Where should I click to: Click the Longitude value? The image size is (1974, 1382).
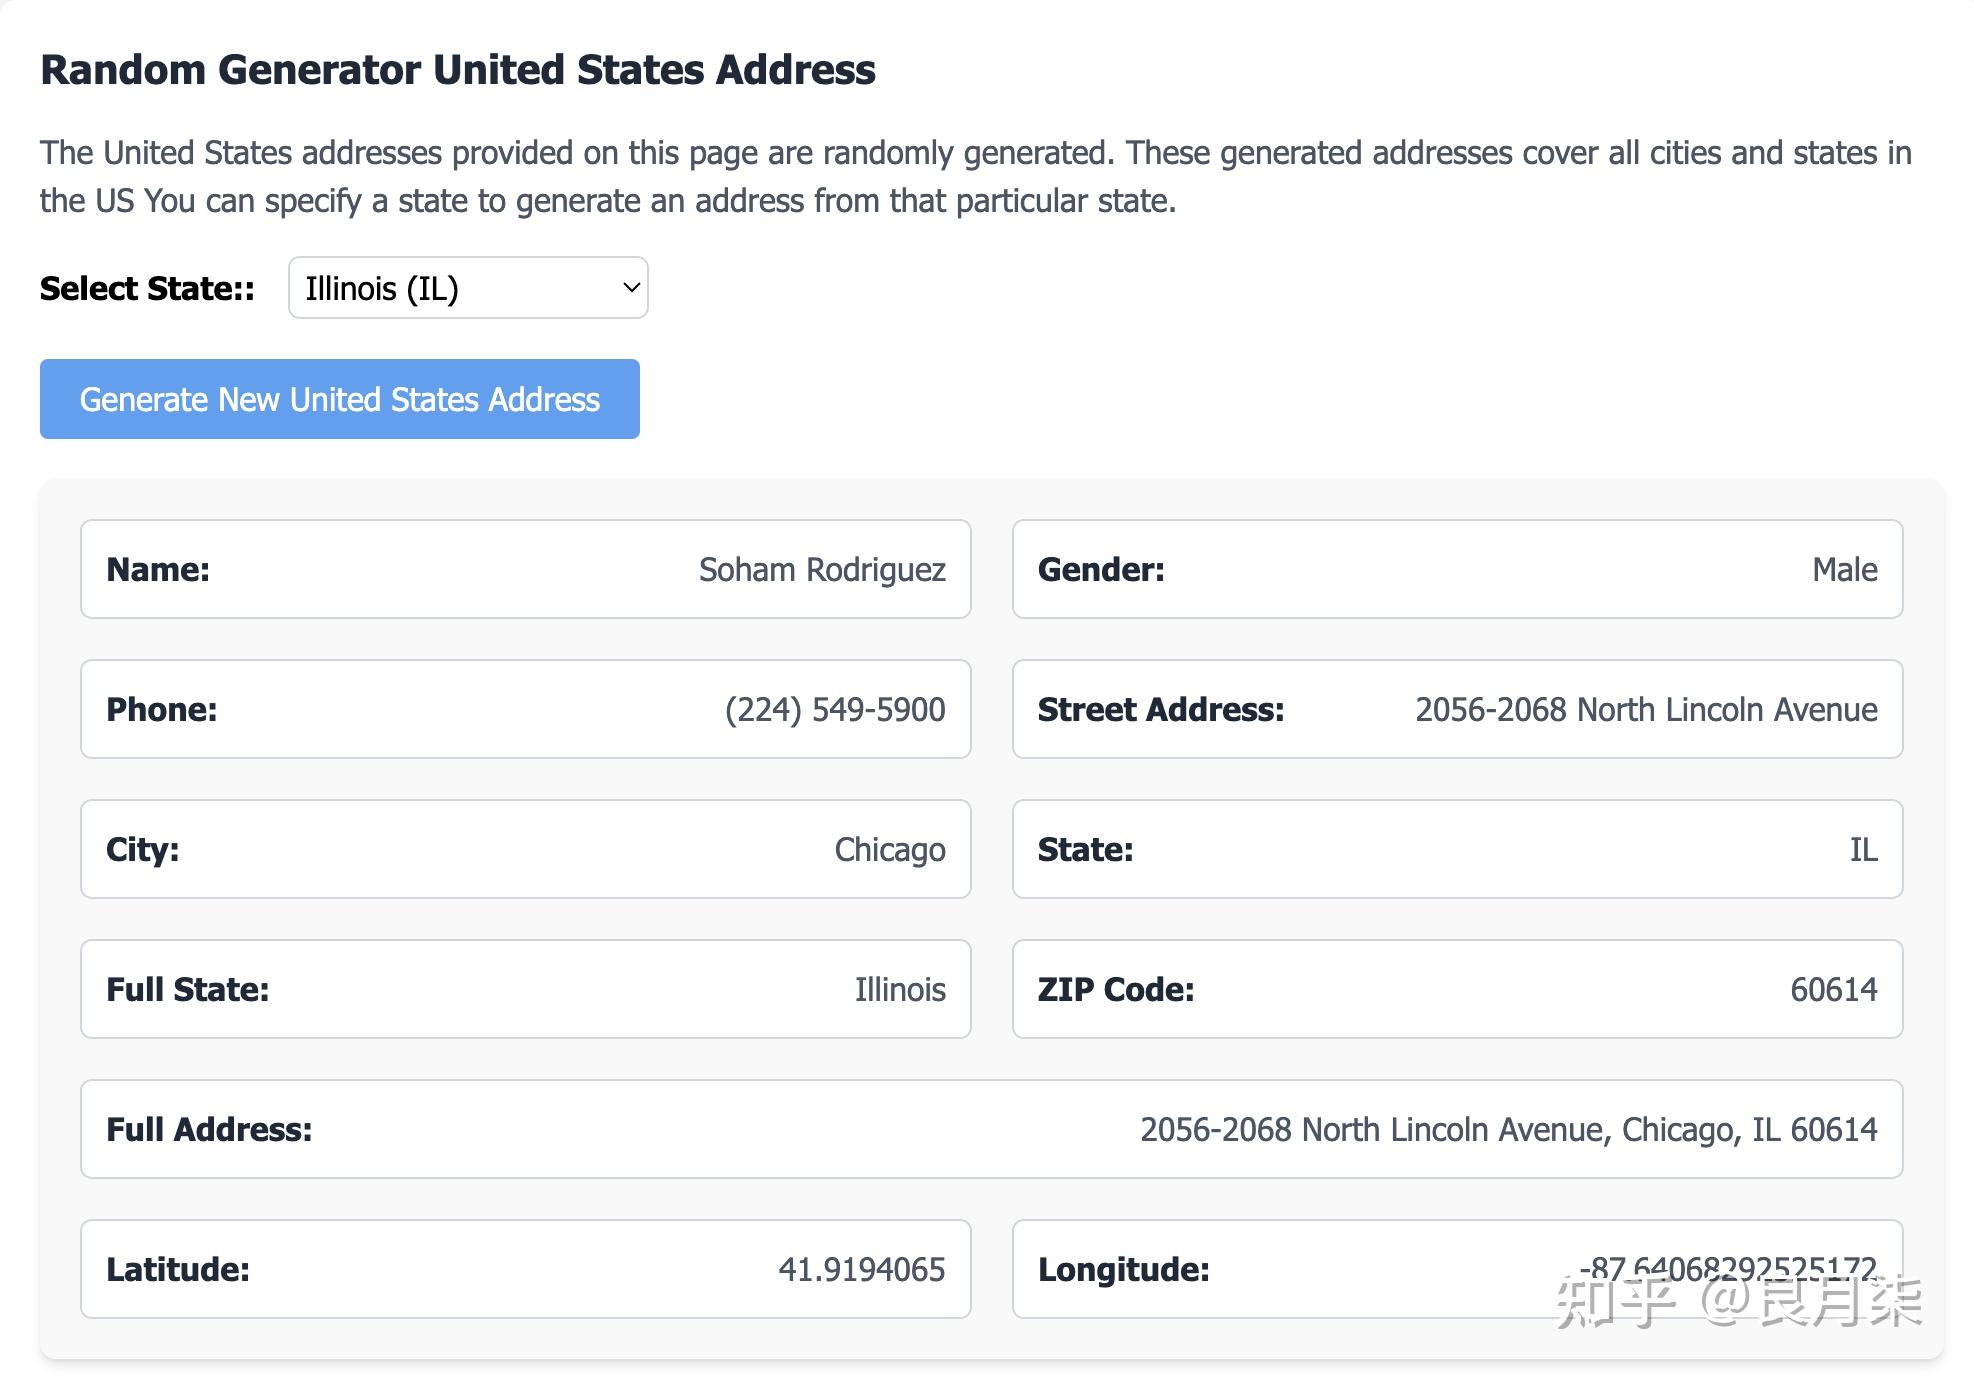(x=1726, y=1266)
